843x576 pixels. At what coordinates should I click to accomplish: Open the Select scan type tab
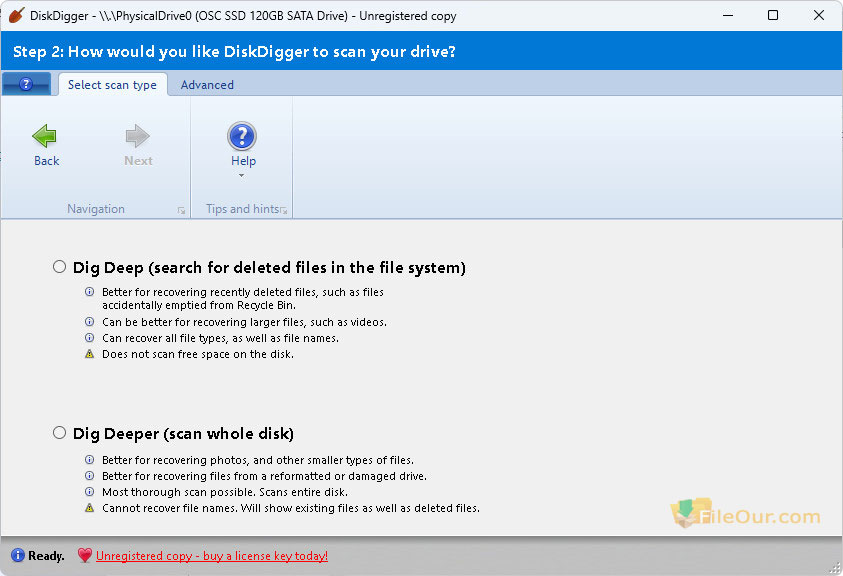pos(112,85)
